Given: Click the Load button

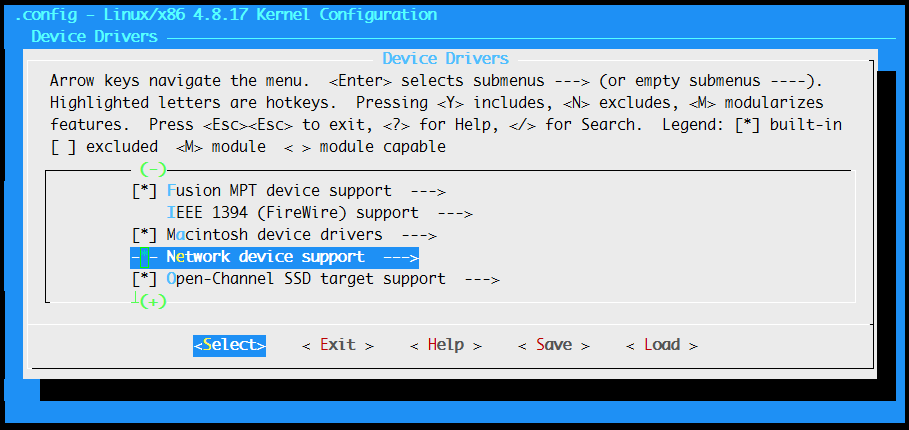Looking at the screenshot, I should point(661,345).
